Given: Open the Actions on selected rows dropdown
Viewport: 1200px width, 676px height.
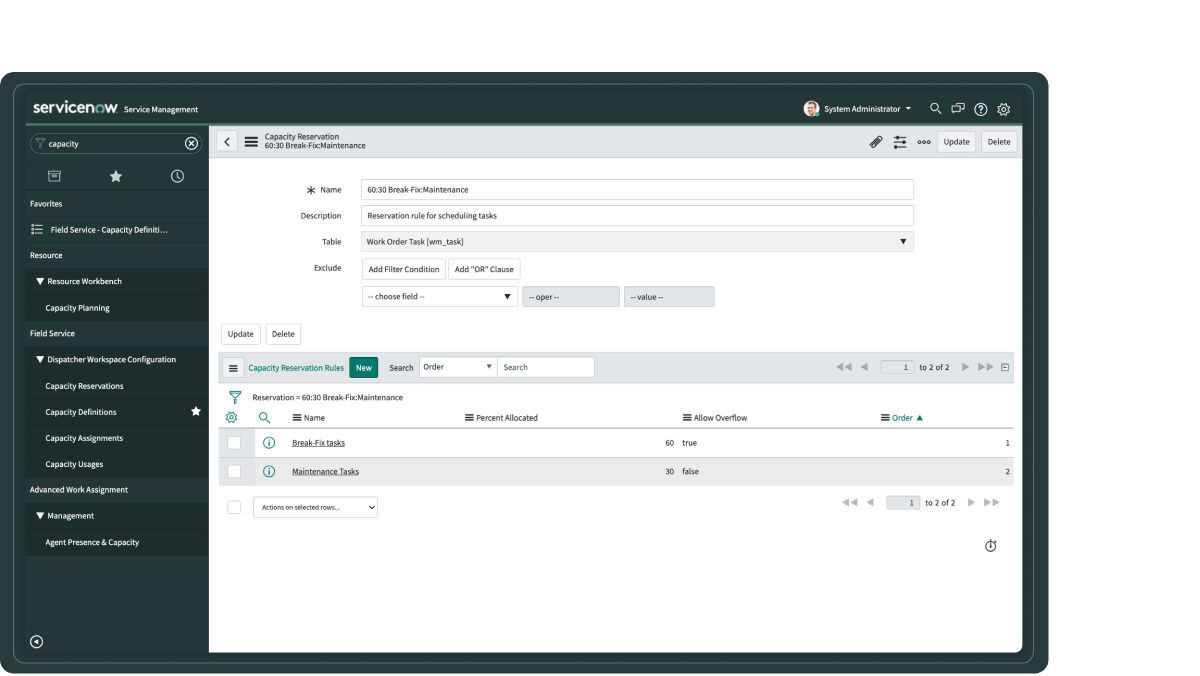Looking at the screenshot, I should pos(315,507).
